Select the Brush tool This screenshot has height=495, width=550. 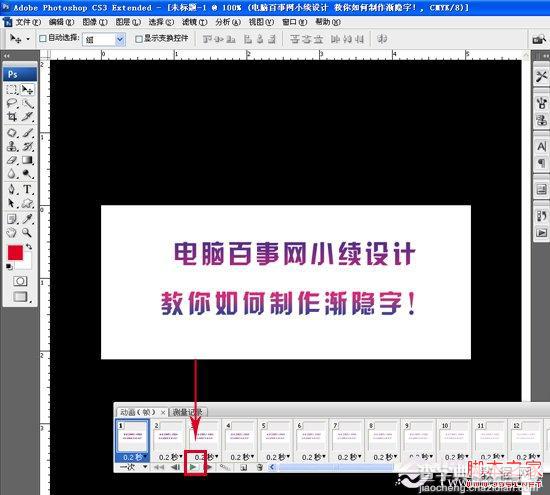pyautogui.click(x=27, y=133)
